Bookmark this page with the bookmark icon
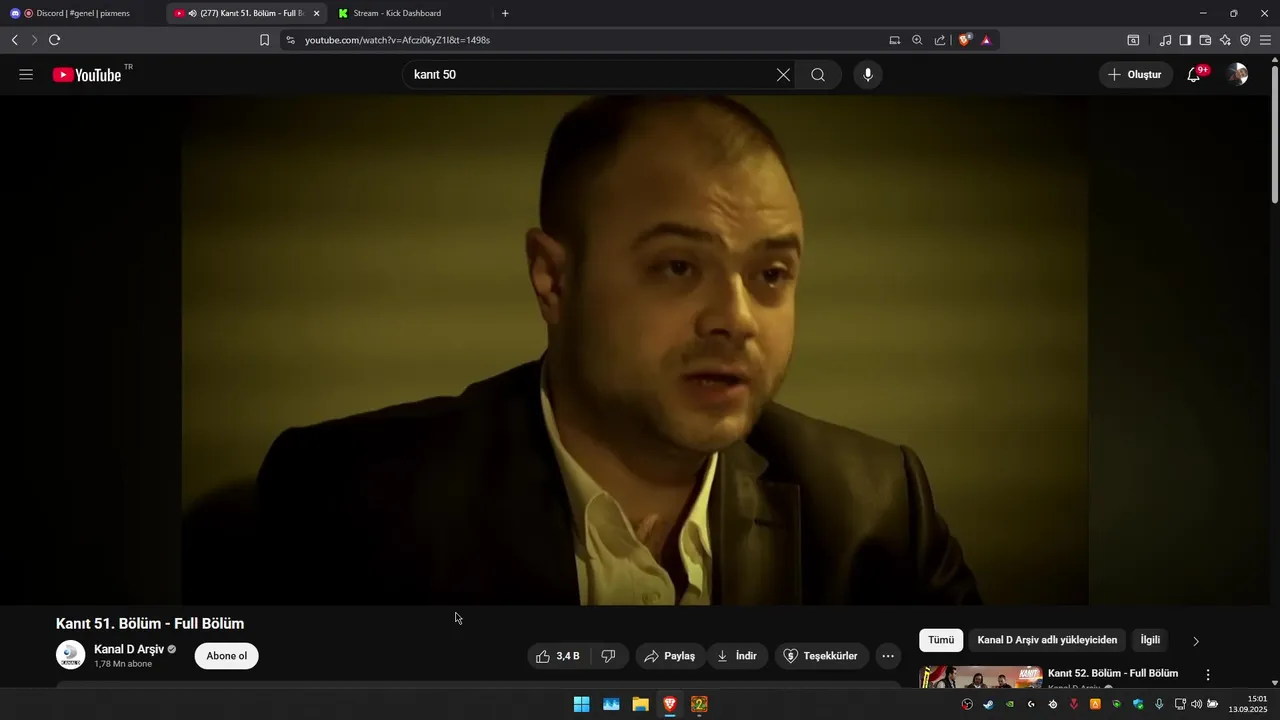1280x720 pixels. pos(264,40)
